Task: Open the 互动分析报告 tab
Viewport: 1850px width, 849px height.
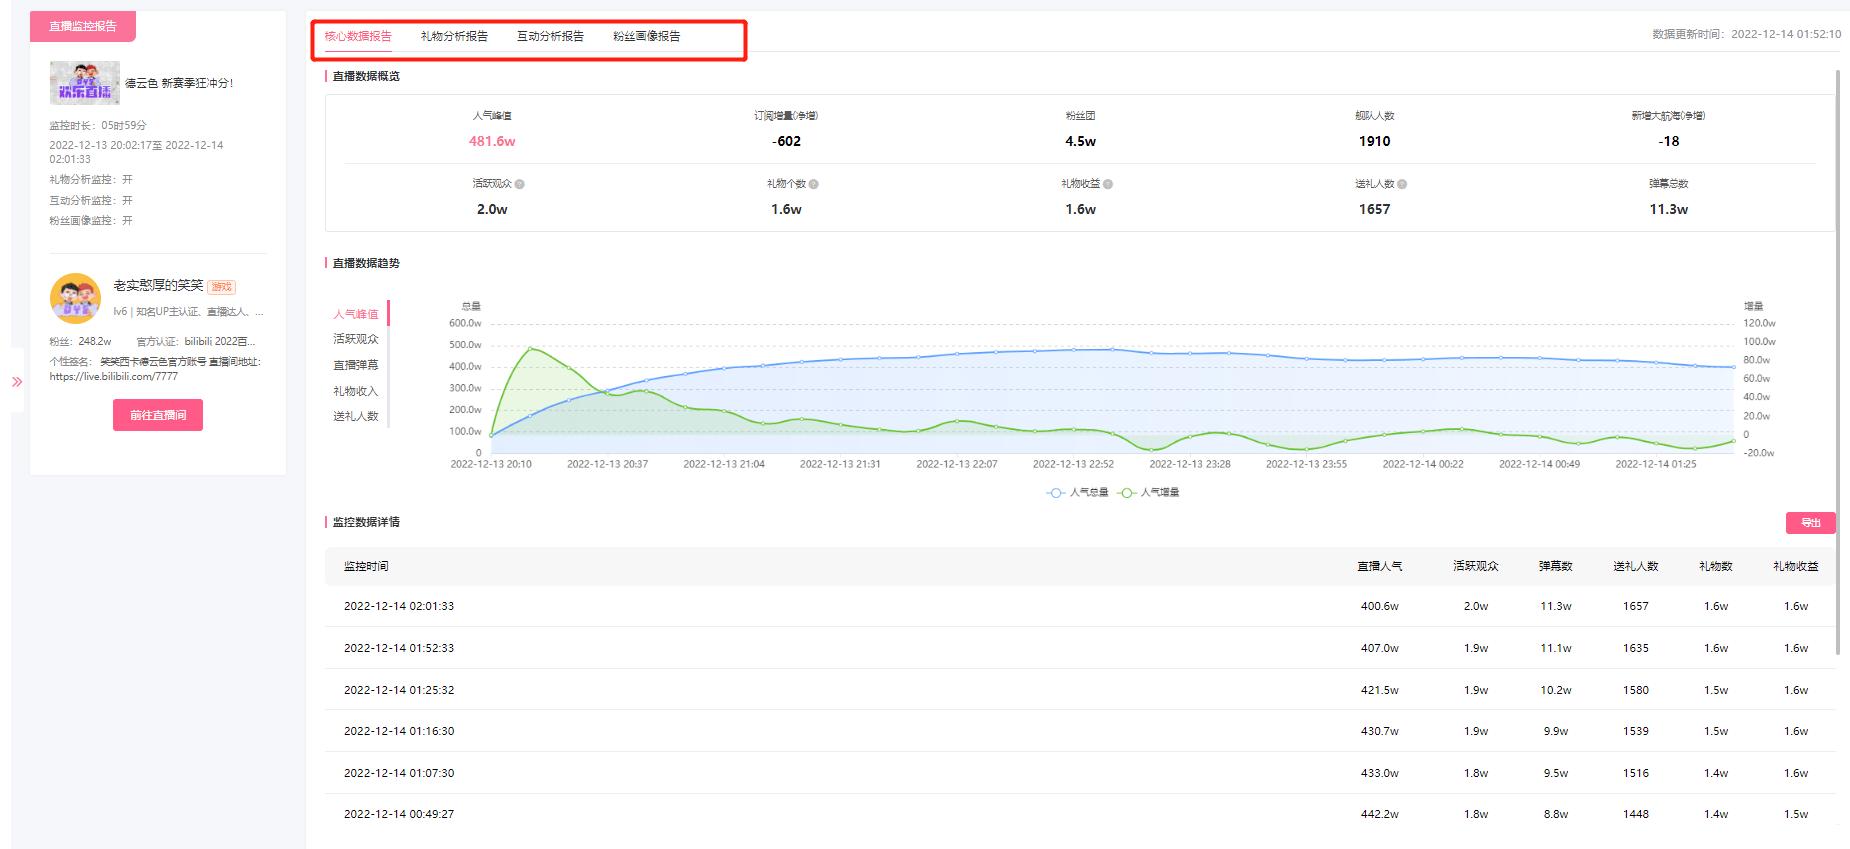Action: coord(550,37)
